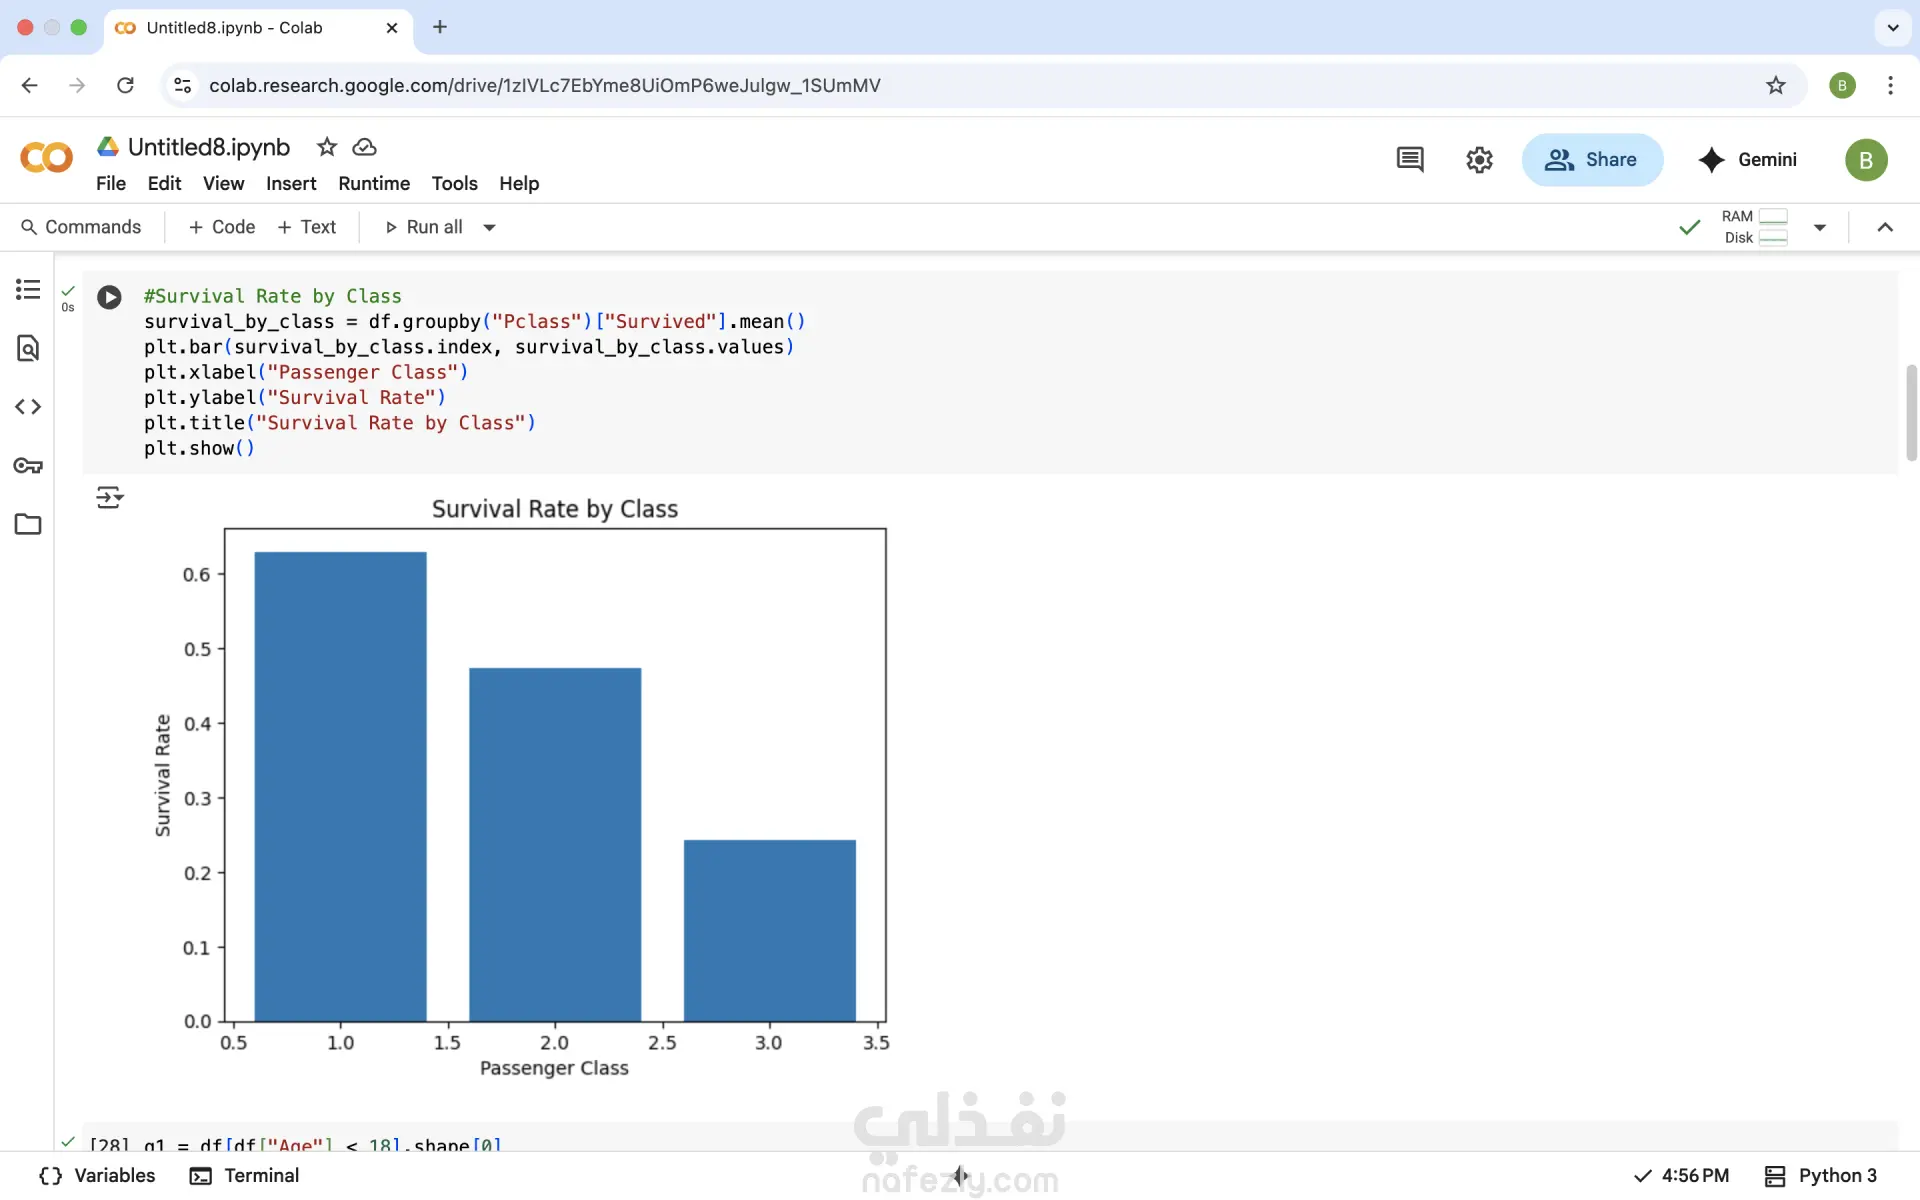Open the Secrets key icon
Screen dimensions: 1920x1200
point(28,466)
